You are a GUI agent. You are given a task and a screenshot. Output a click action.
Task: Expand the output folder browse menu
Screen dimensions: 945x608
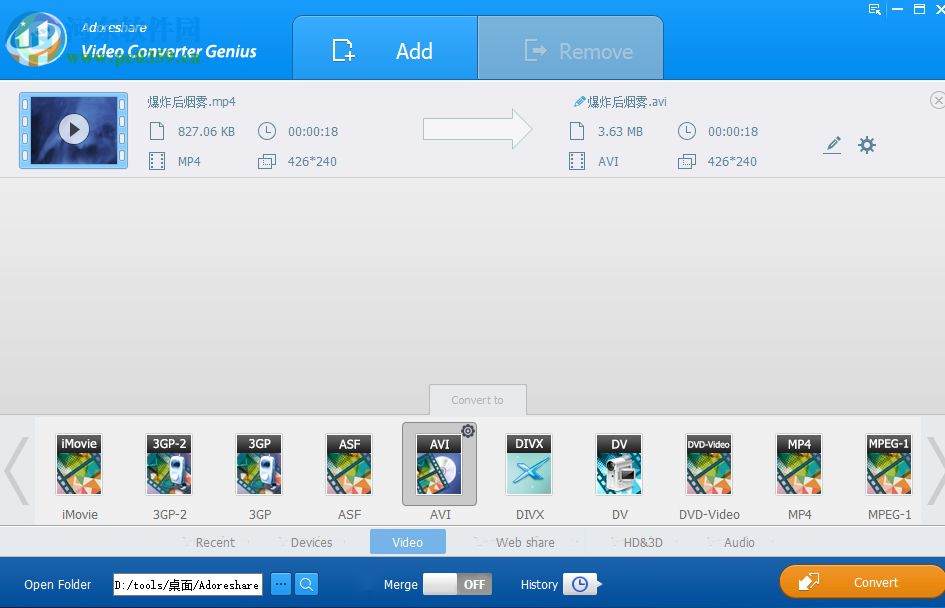click(x=281, y=584)
